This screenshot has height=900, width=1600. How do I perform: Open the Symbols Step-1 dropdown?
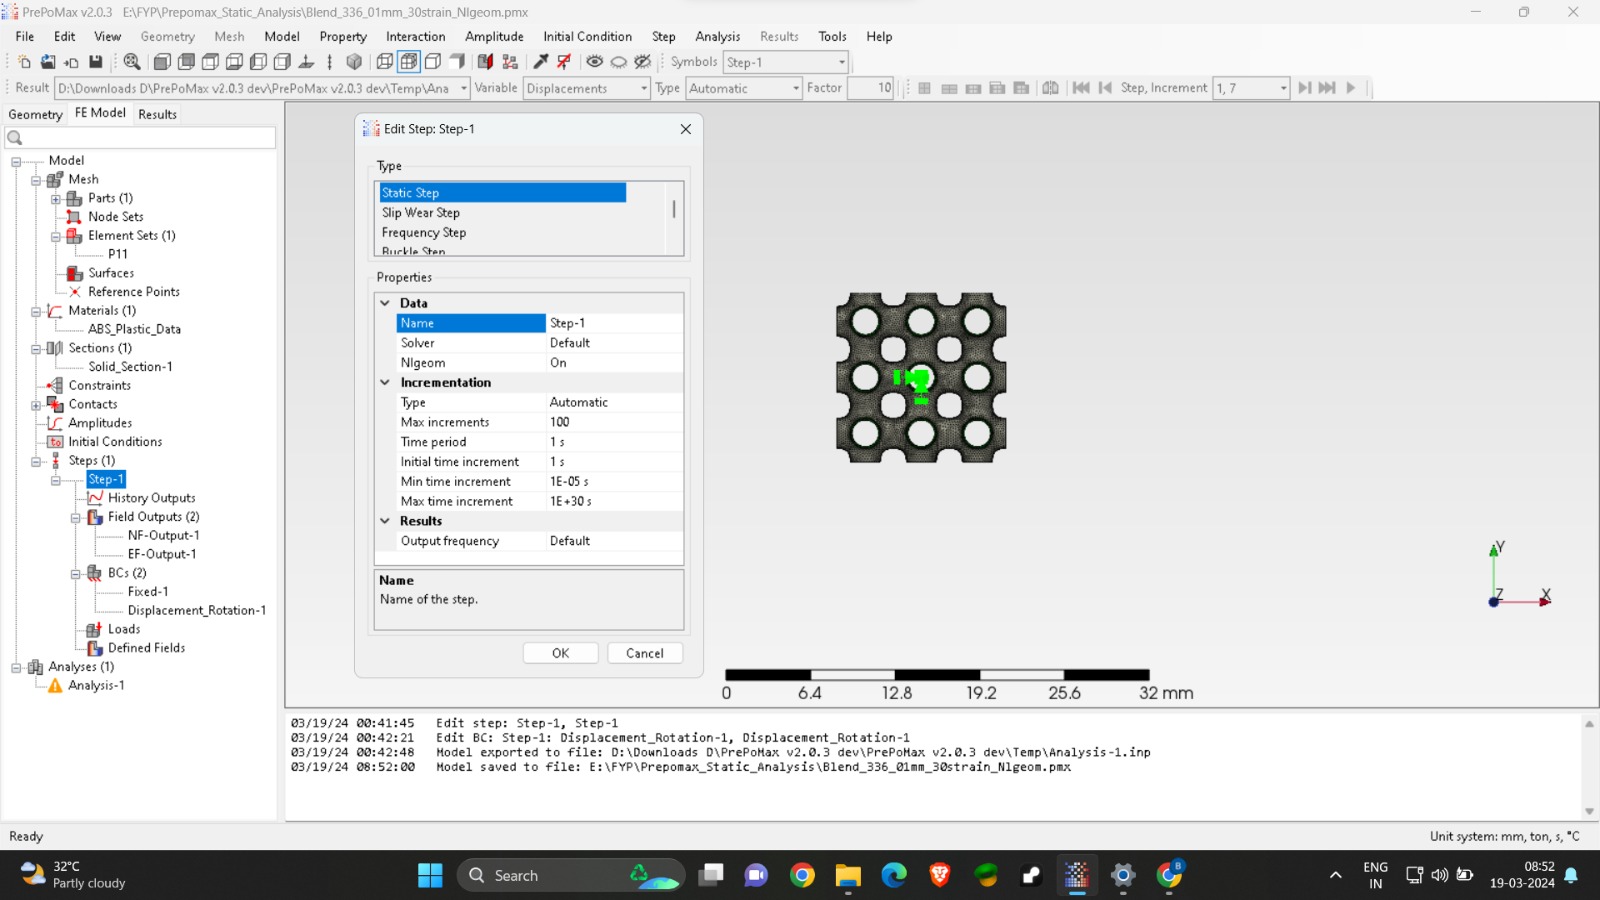pyautogui.click(x=841, y=62)
